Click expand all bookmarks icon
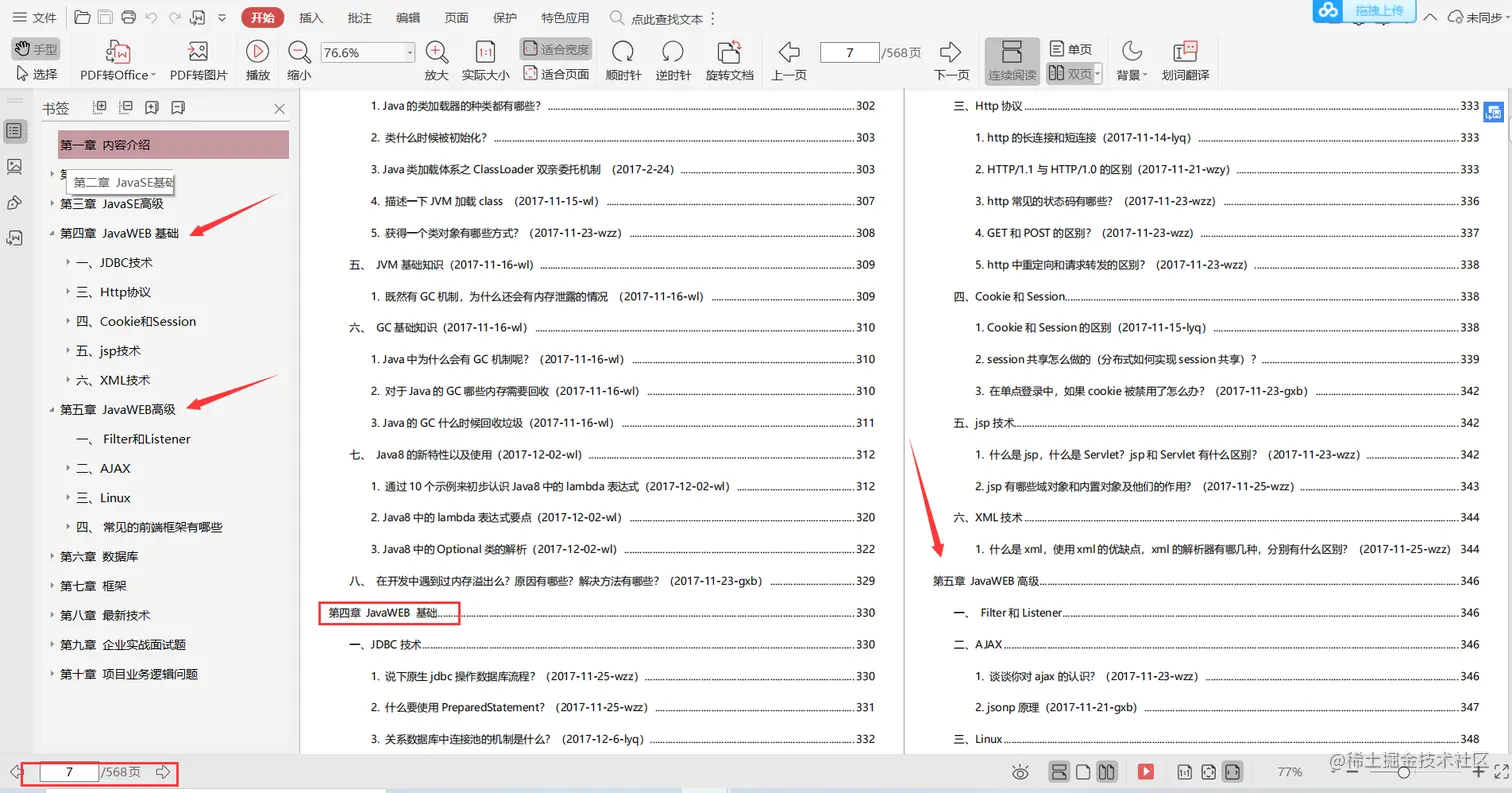Image resolution: width=1512 pixels, height=793 pixels. point(100,107)
